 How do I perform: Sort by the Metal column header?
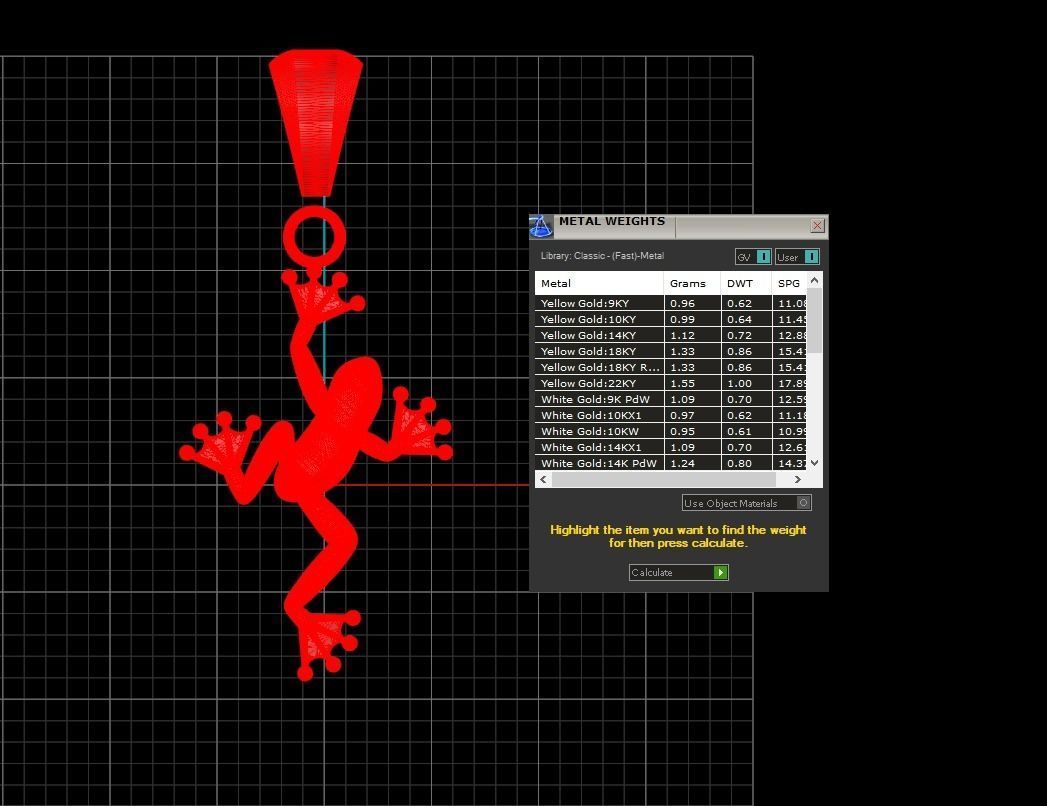[599, 283]
